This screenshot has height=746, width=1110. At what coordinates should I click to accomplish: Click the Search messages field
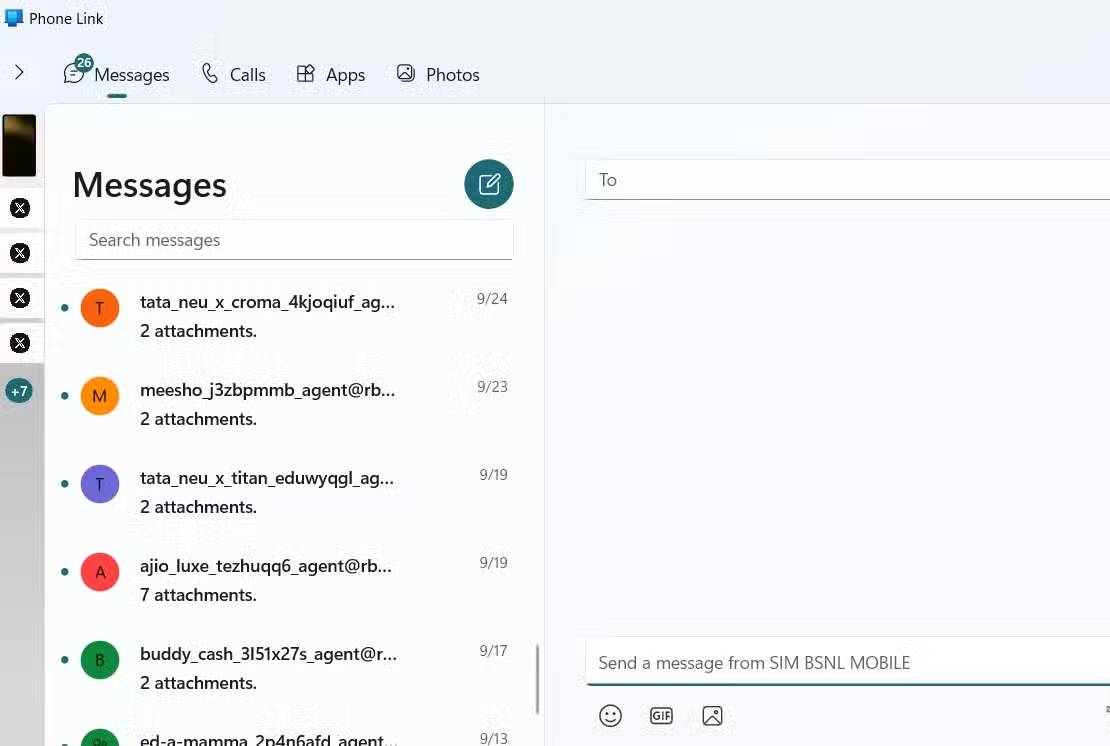click(x=294, y=240)
